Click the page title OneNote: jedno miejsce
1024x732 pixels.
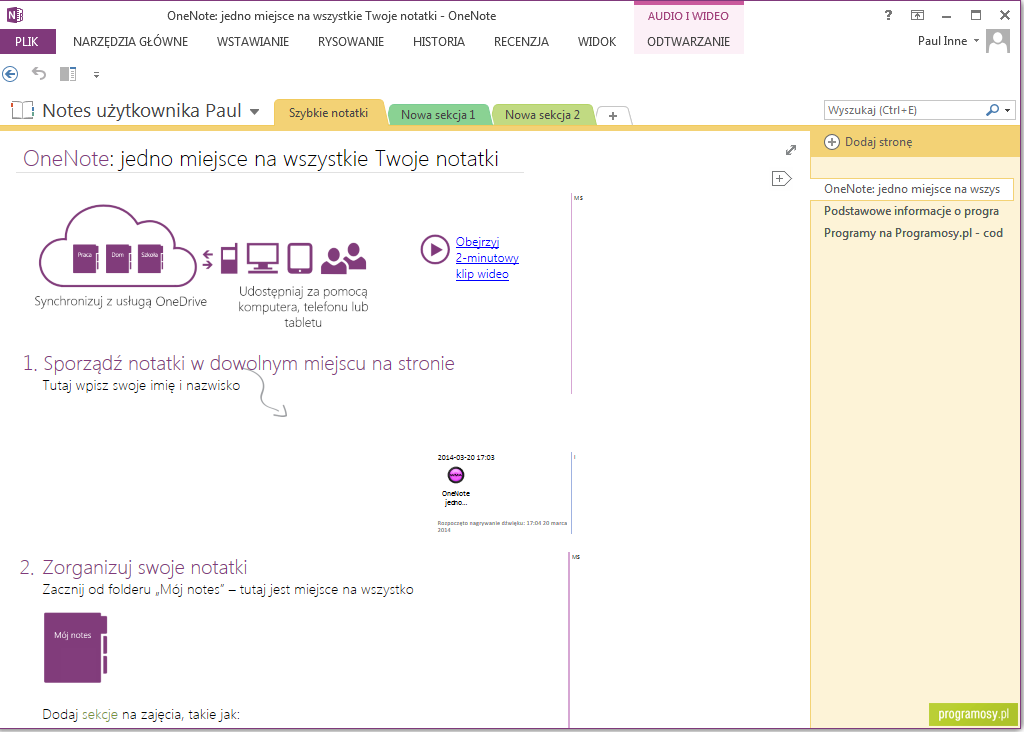[x=261, y=159]
